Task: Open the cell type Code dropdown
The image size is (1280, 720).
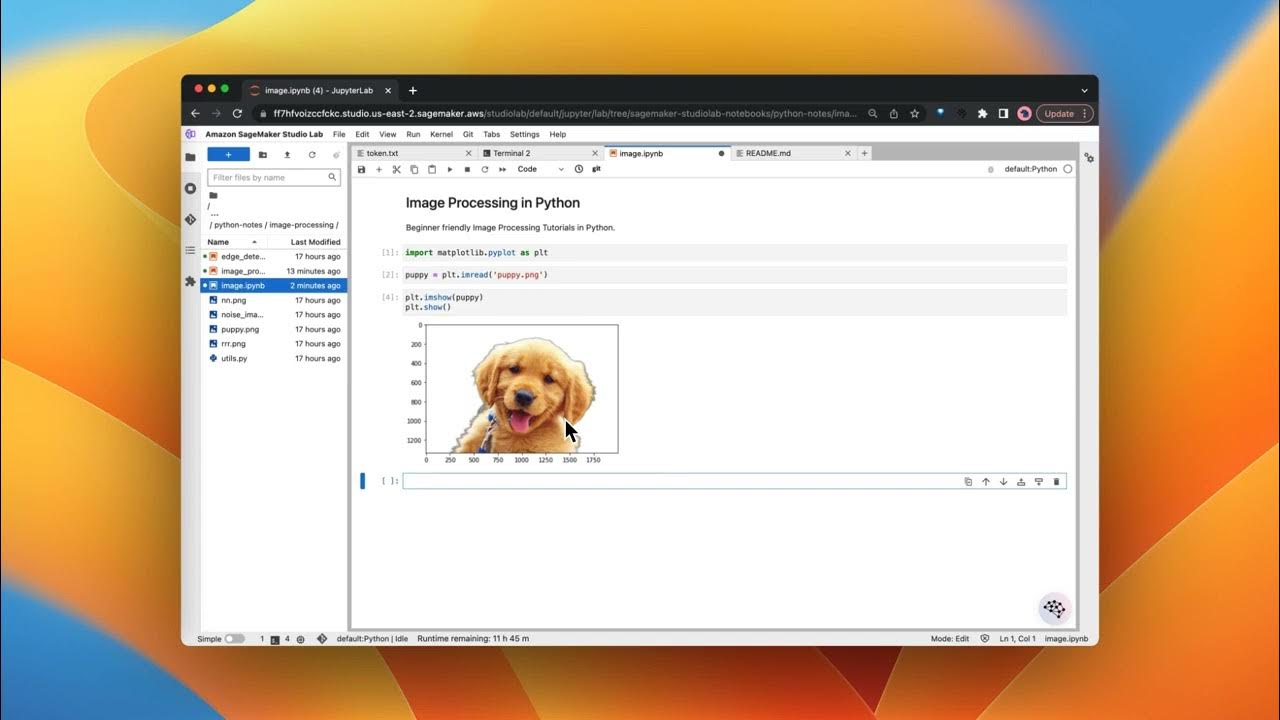Action: (541, 170)
